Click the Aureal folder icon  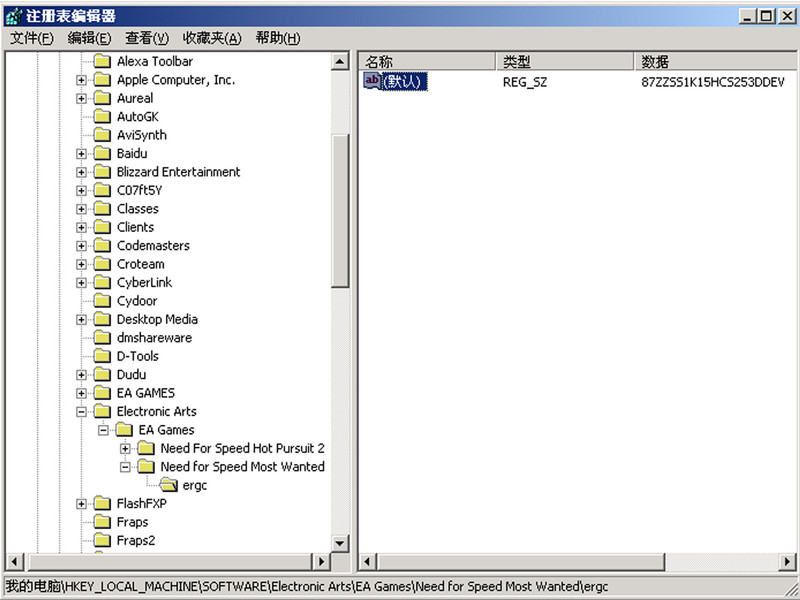click(103, 98)
